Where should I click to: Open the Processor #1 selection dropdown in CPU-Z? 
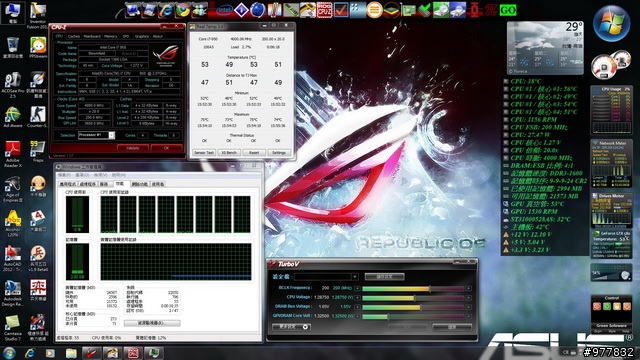[x=96, y=135]
